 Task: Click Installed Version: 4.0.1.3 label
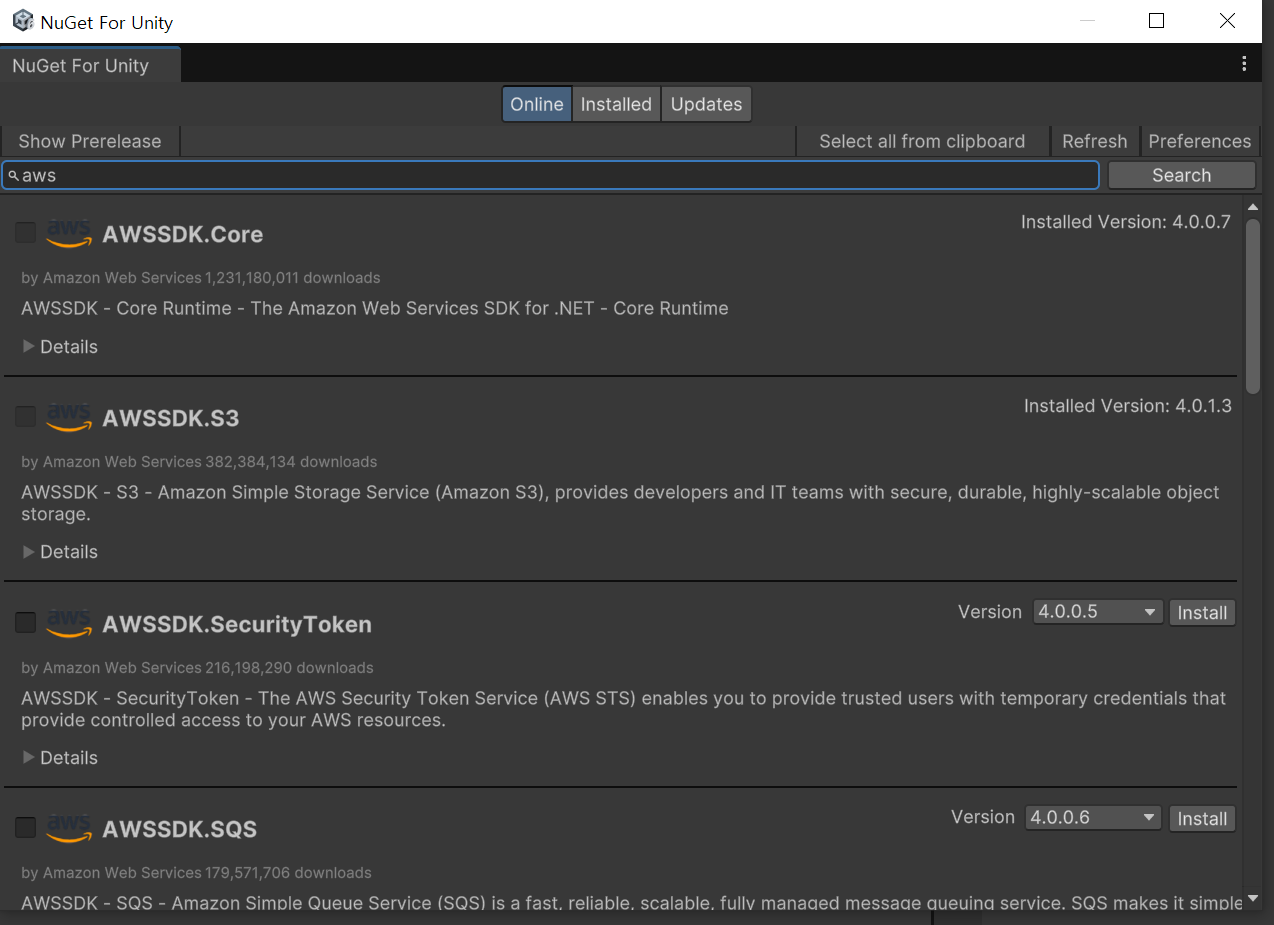pyautogui.click(x=1128, y=406)
